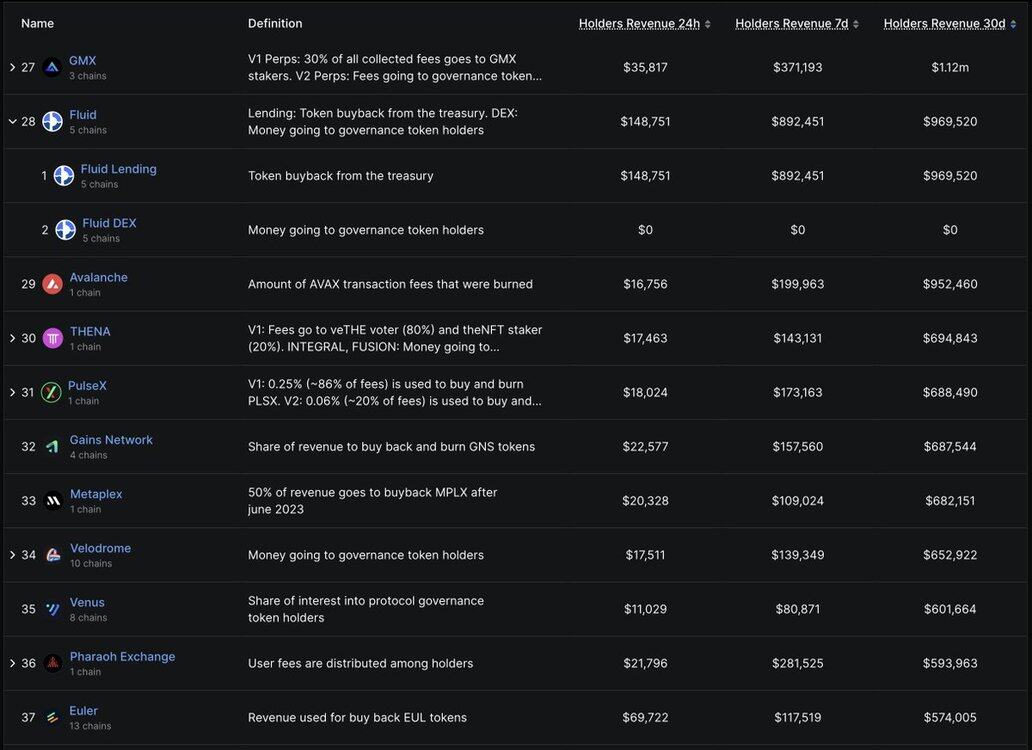Click the Avalanche red logo icon
The width and height of the screenshot is (1032, 750).
point(53,285)
